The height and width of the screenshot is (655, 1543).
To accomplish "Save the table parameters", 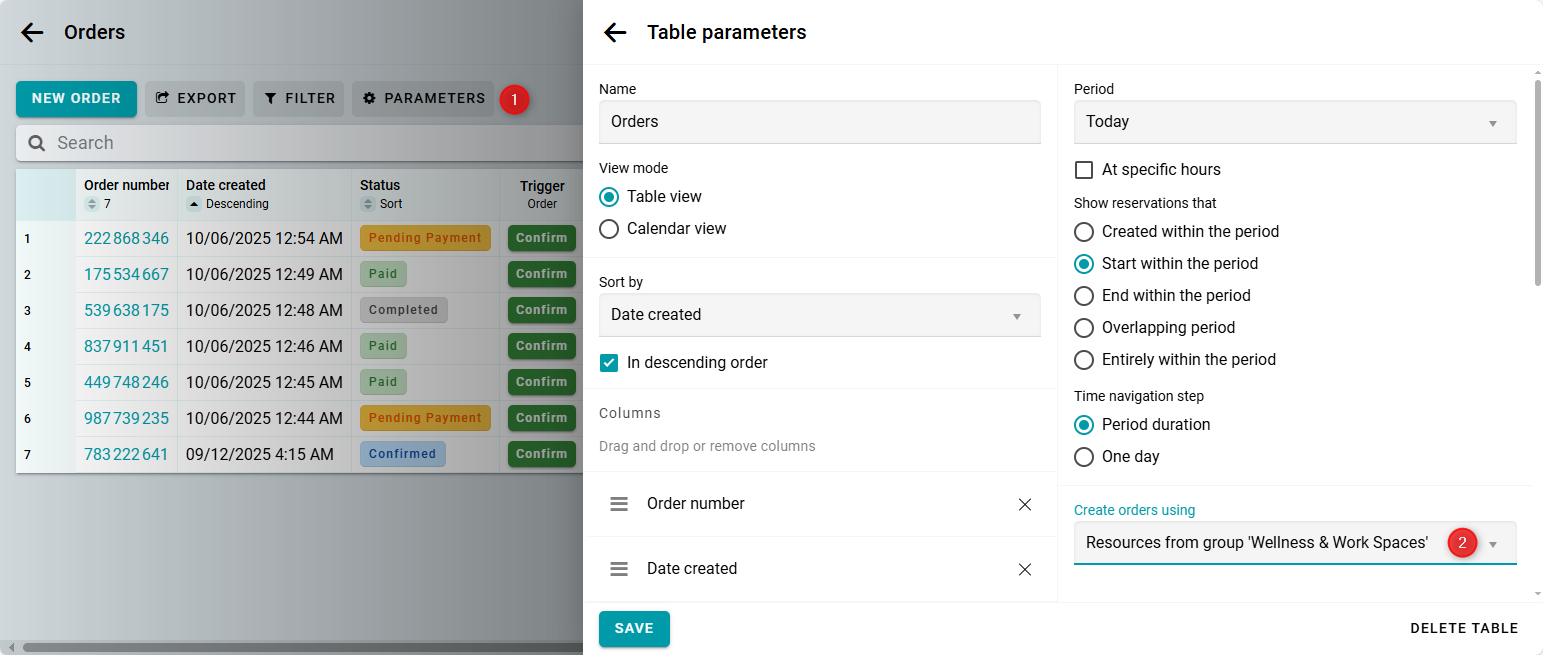I will tap(634, 629).
